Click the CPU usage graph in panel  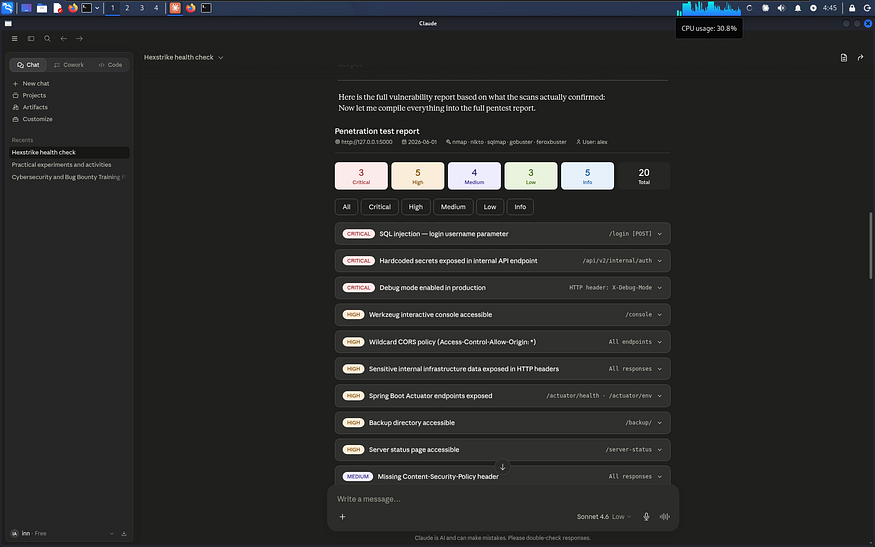coord(709,8)
